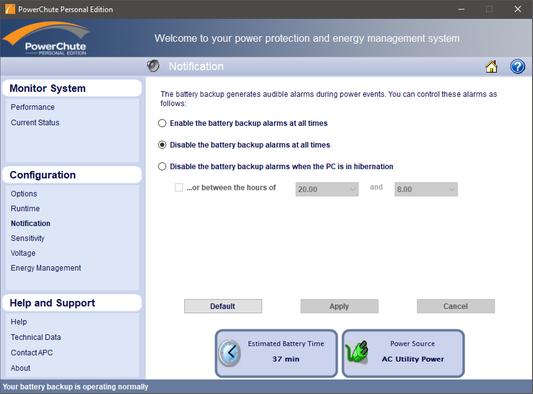Click the Home house icon
533x394 pixels.
pyautogui.click(x=491, y=67)
